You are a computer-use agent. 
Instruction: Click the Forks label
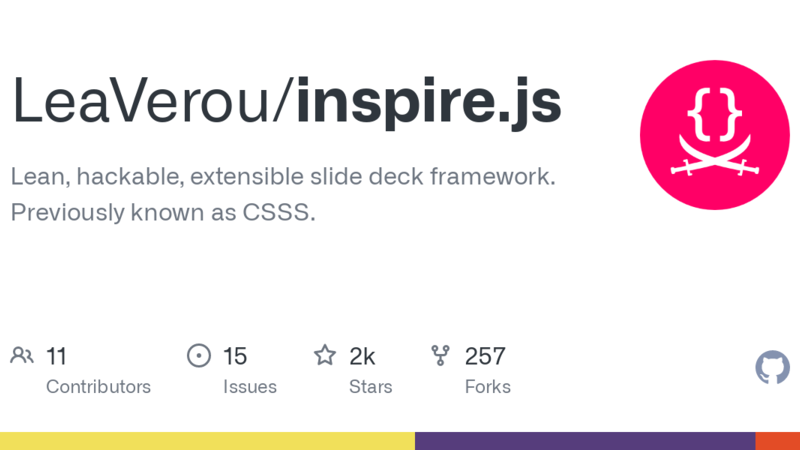pyautogui.click(x=487, y=386)
